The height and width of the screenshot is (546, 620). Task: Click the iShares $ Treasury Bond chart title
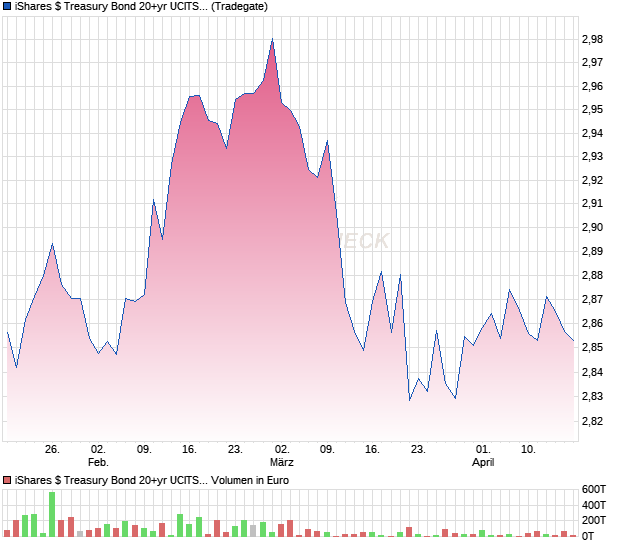point(110,7)
